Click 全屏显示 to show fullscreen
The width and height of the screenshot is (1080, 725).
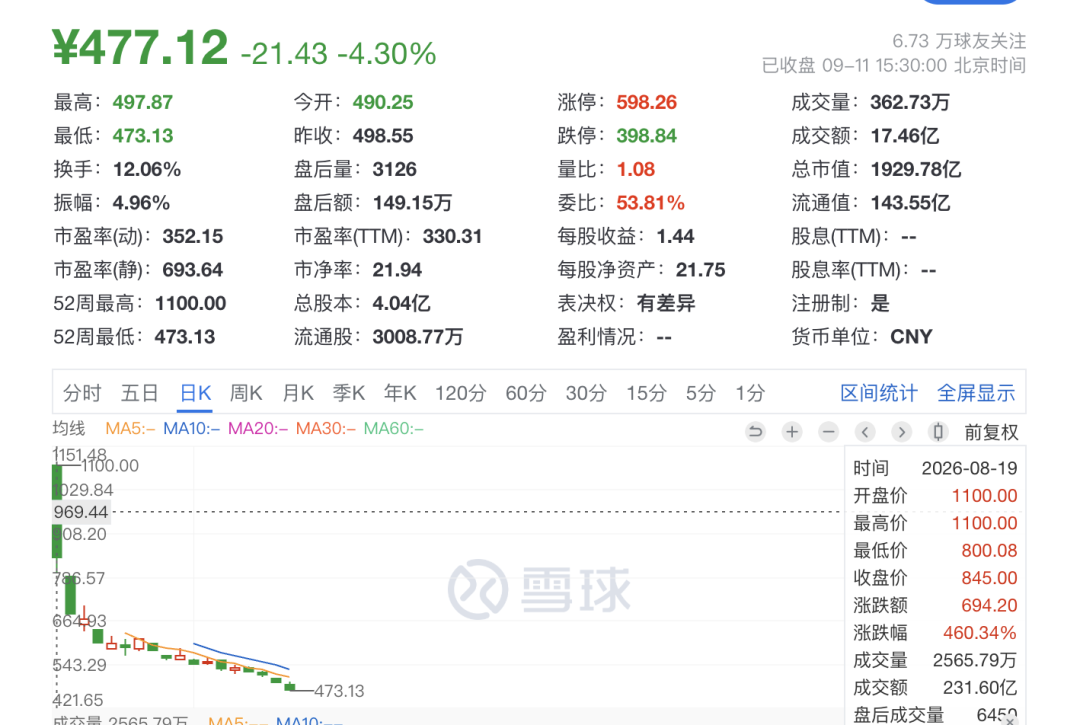coord(976,393)
